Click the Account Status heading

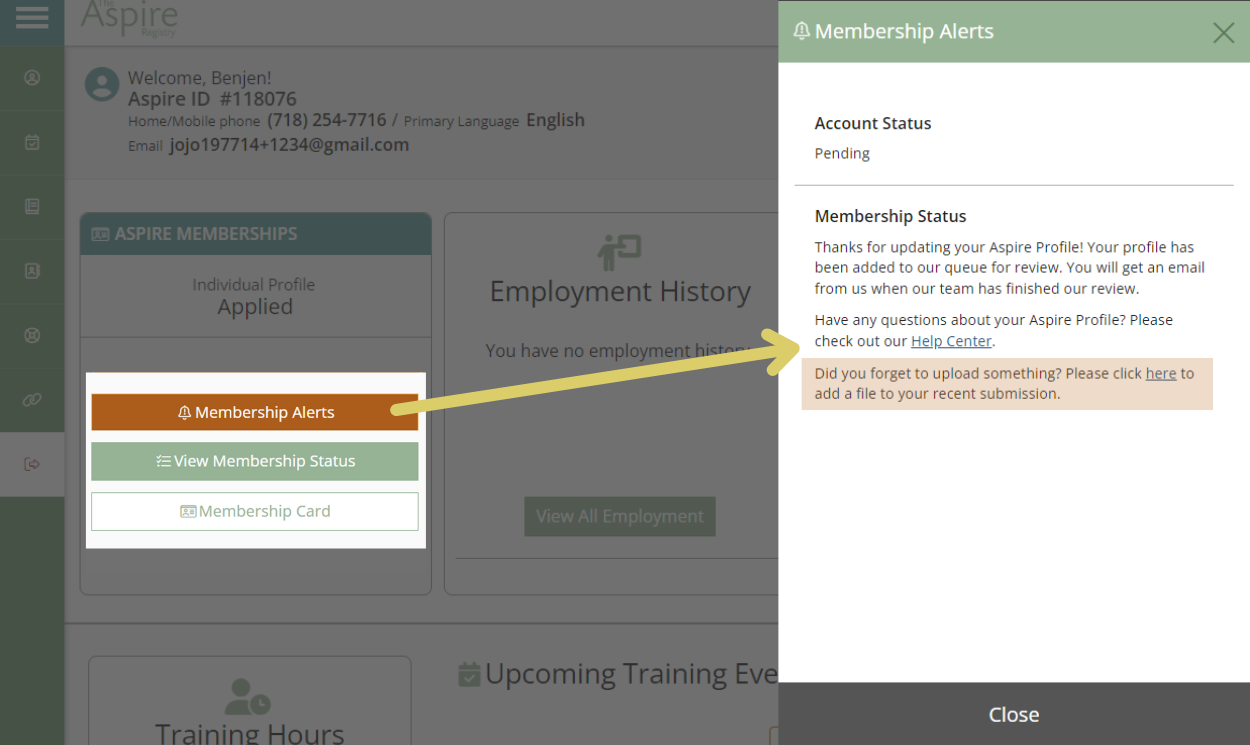coord(873,123)
